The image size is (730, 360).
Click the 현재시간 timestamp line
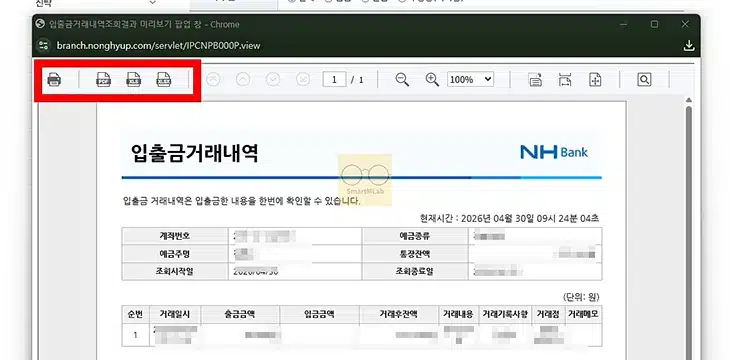(509, 218)
